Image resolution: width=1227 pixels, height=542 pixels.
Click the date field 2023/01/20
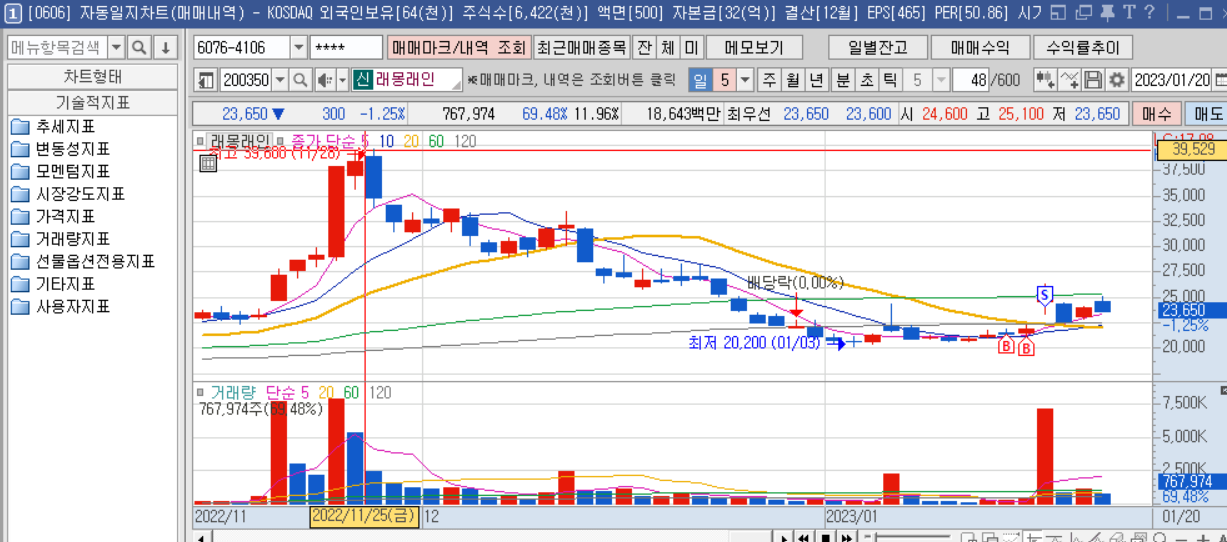[1171, 80]
